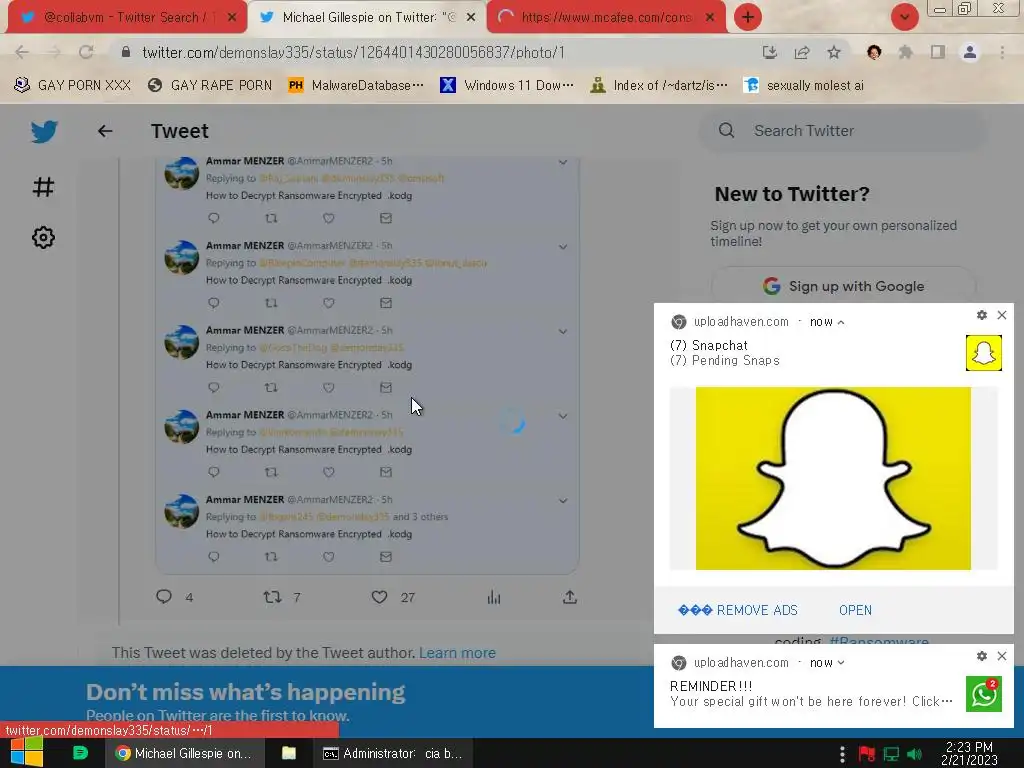The image size is (1024, 768).
Task: Dismiss the Snapchat notification with X
Action: point(1002,315)
